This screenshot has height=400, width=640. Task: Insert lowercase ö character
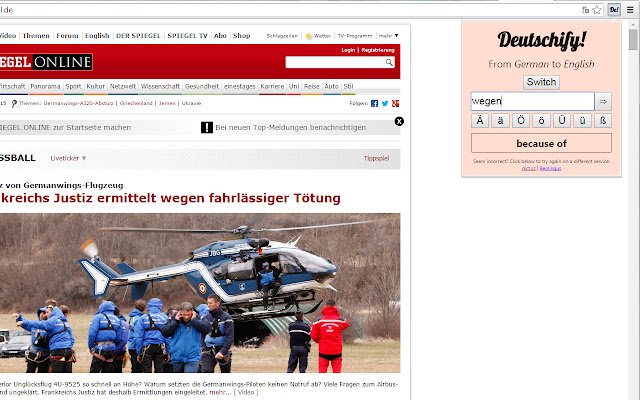541,120
